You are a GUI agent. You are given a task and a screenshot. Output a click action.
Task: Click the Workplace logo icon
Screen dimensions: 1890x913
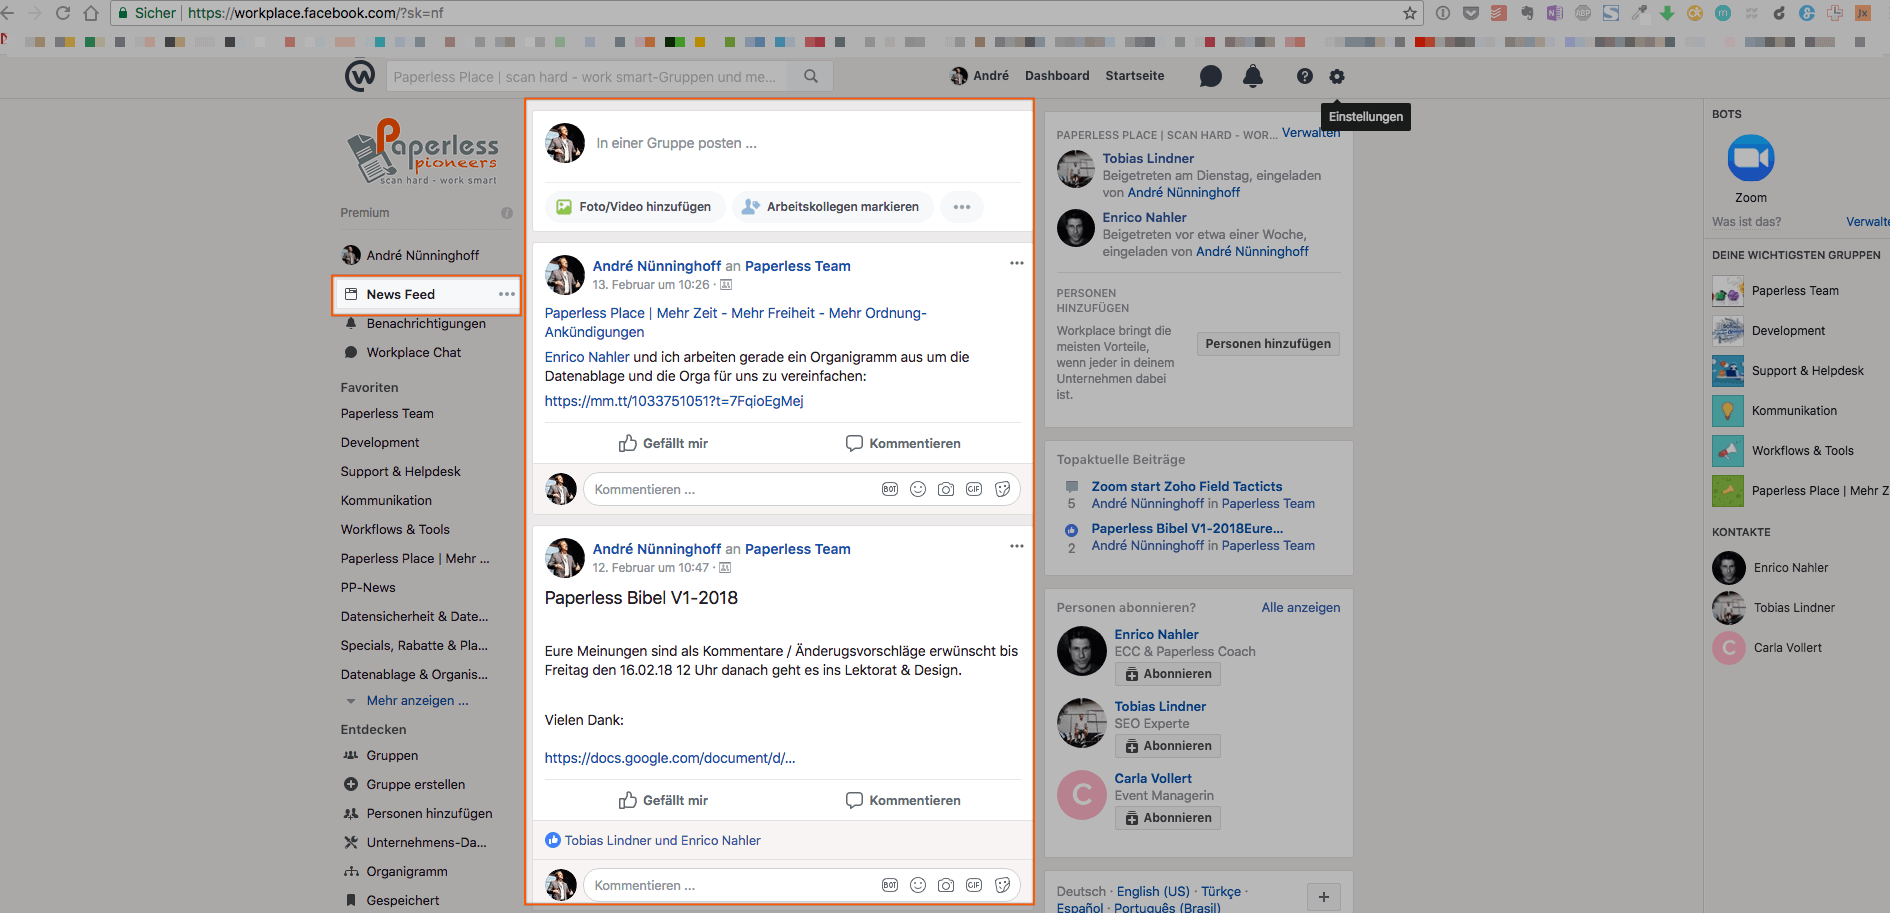coord(359,76)
